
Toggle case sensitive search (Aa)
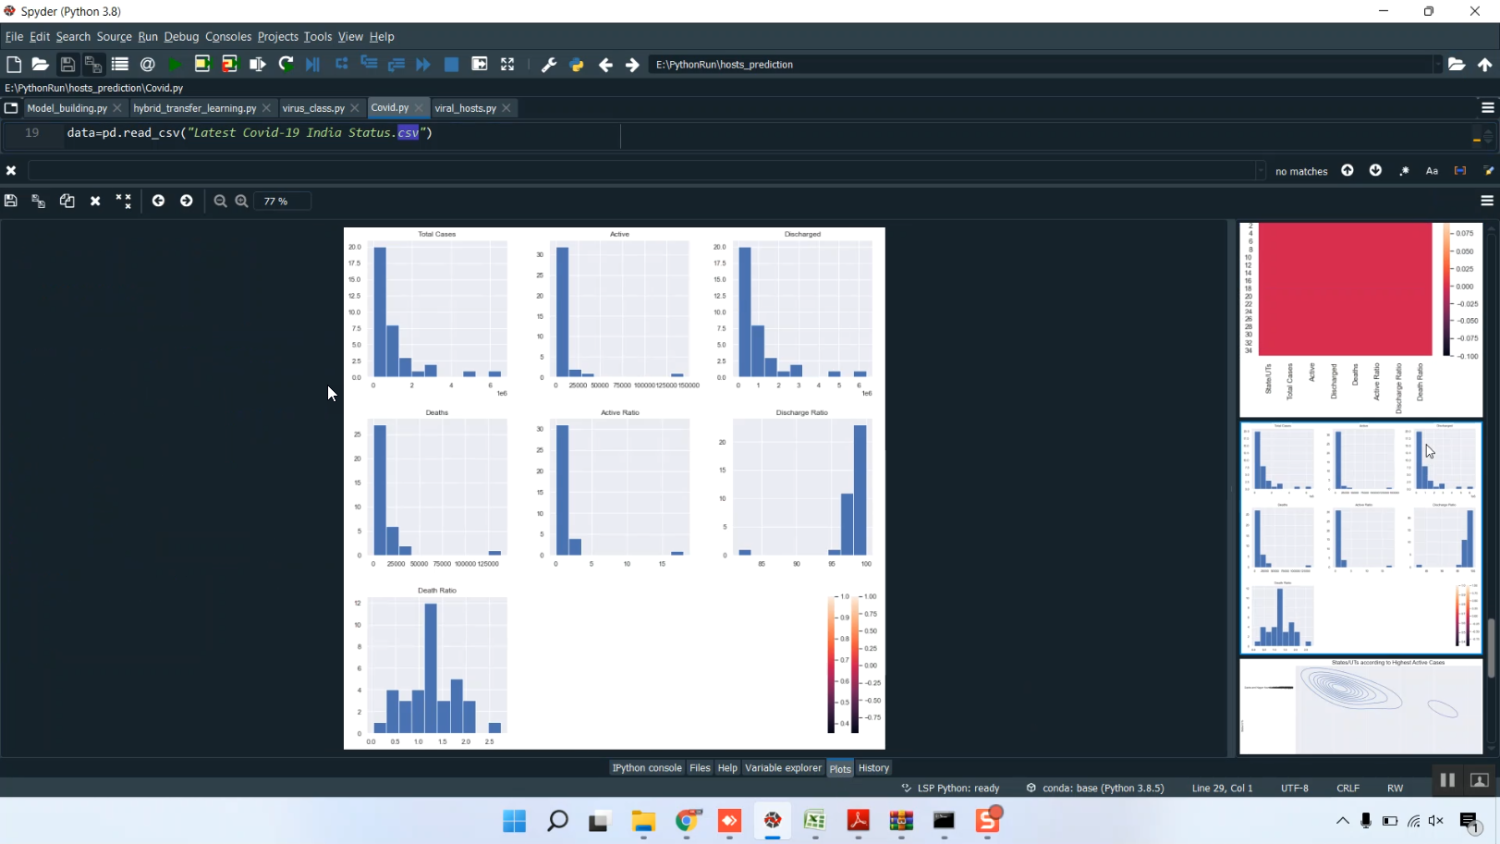1432,171
